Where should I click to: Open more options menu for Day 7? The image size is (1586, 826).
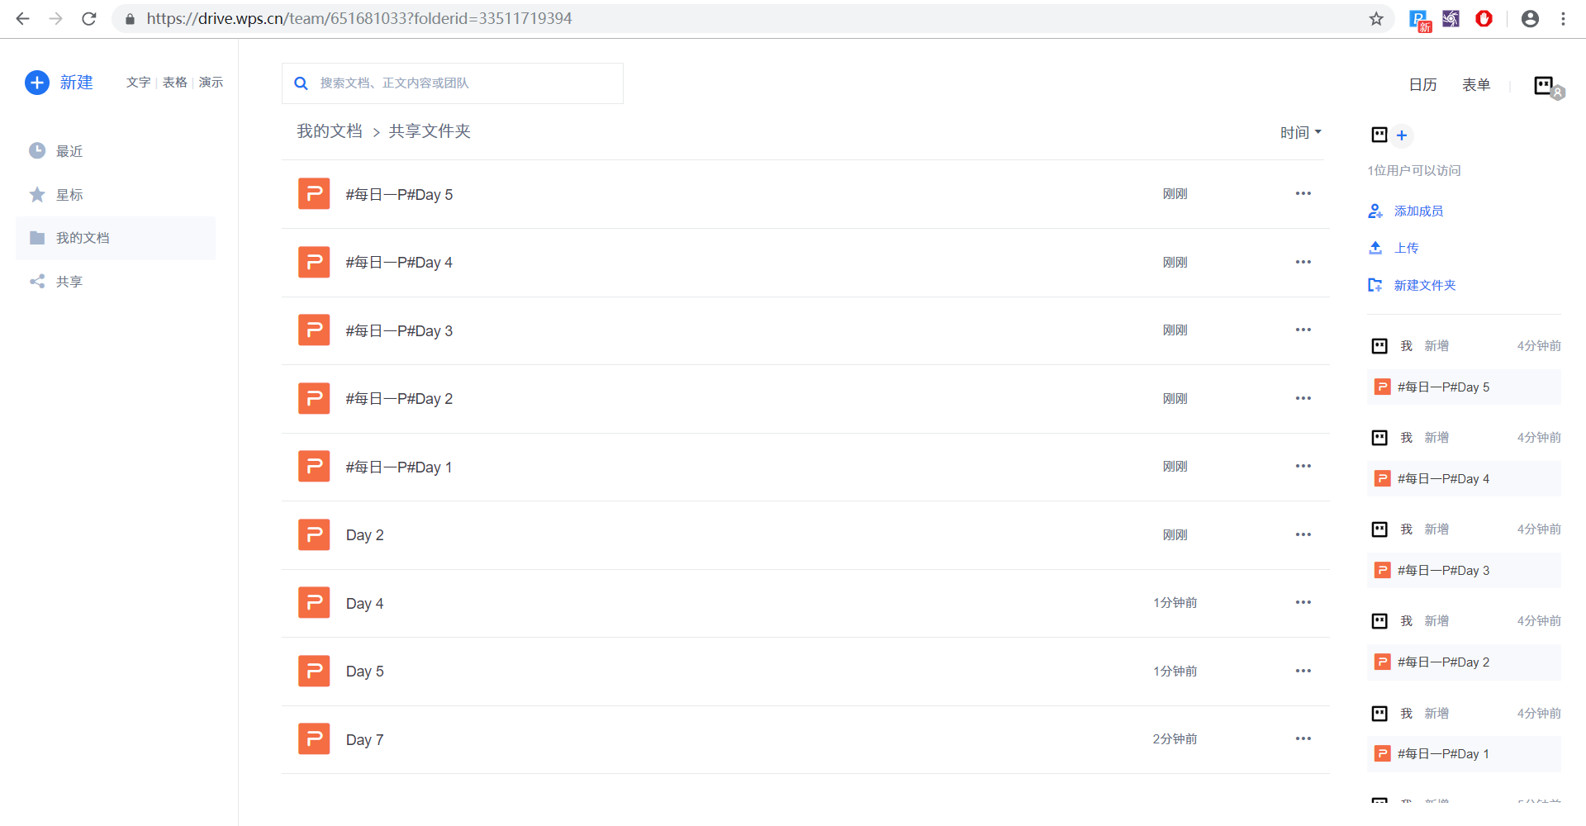pos(1303,739)
